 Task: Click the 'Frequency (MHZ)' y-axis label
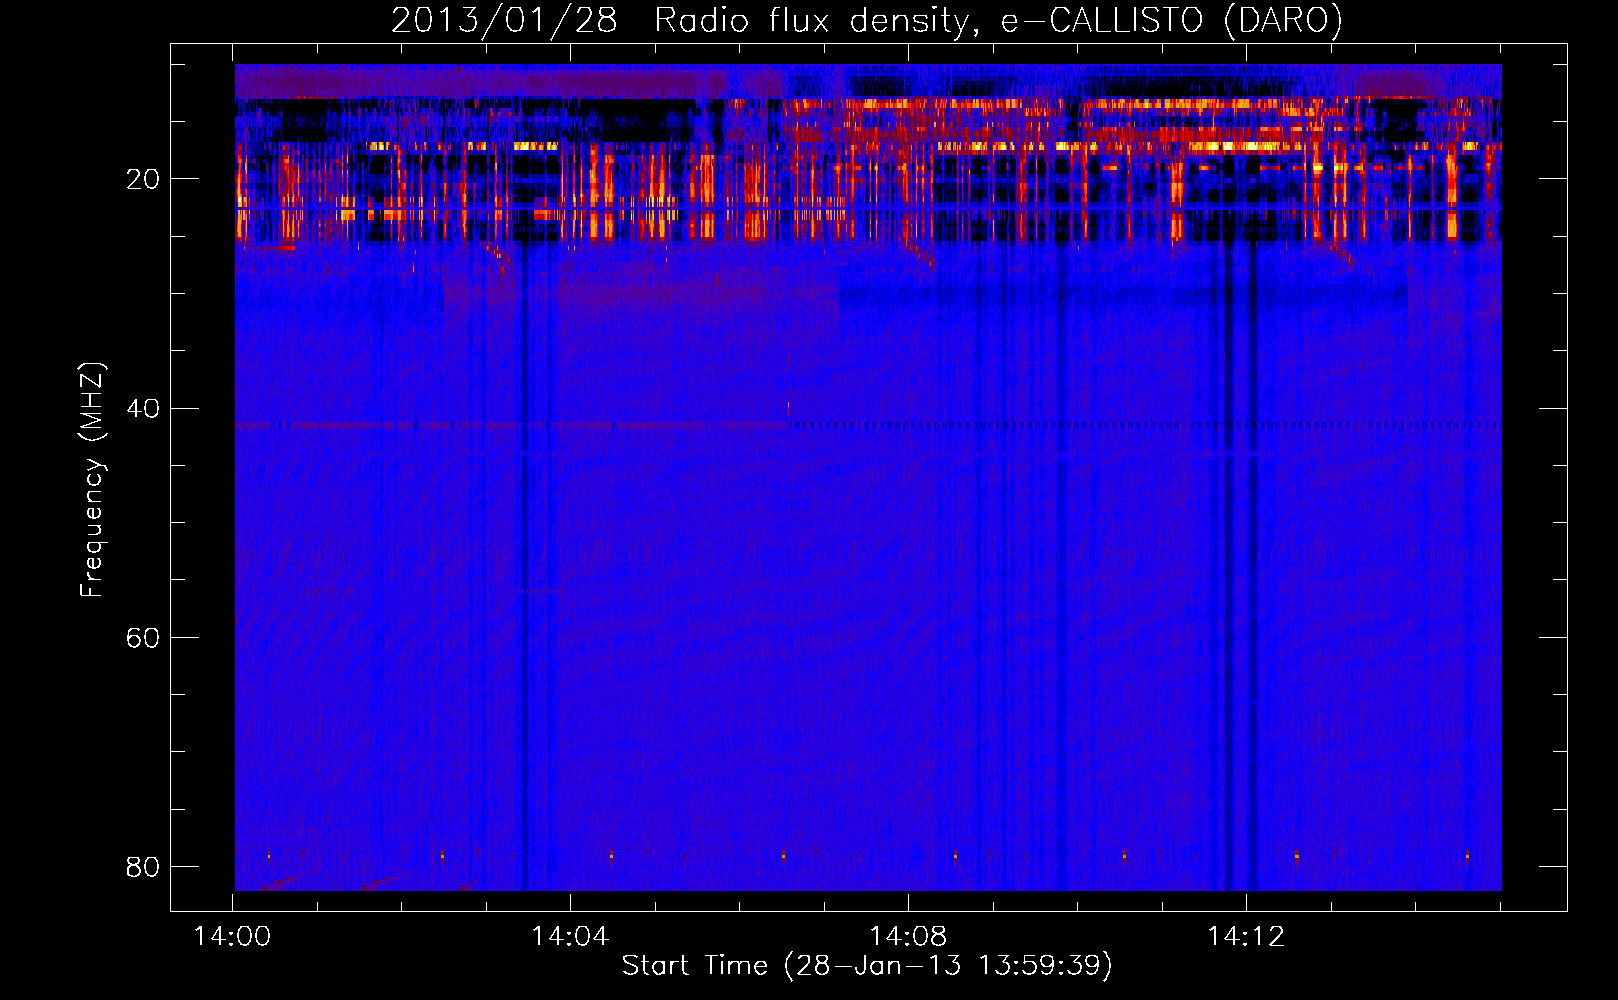[x=91, y=480]
